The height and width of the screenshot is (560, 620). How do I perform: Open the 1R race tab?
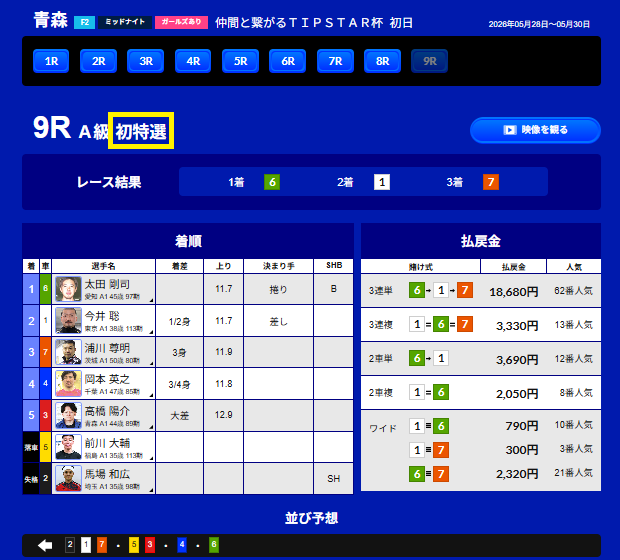(x=51, y=61)
